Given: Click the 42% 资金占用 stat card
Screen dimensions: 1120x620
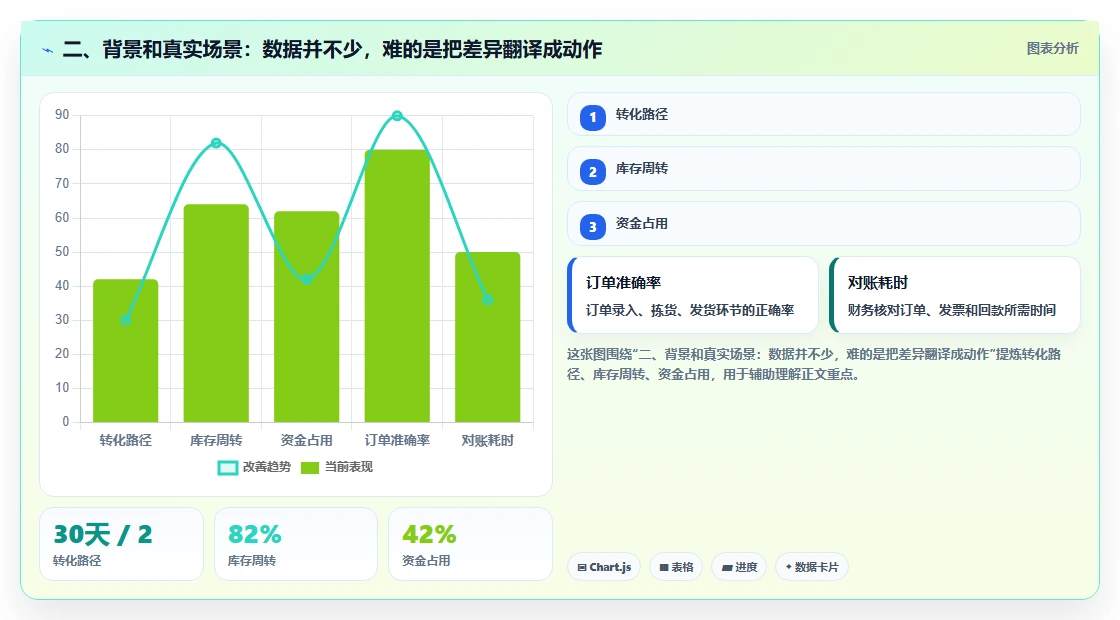Looking at the screenshot, I should pos(470,544).
